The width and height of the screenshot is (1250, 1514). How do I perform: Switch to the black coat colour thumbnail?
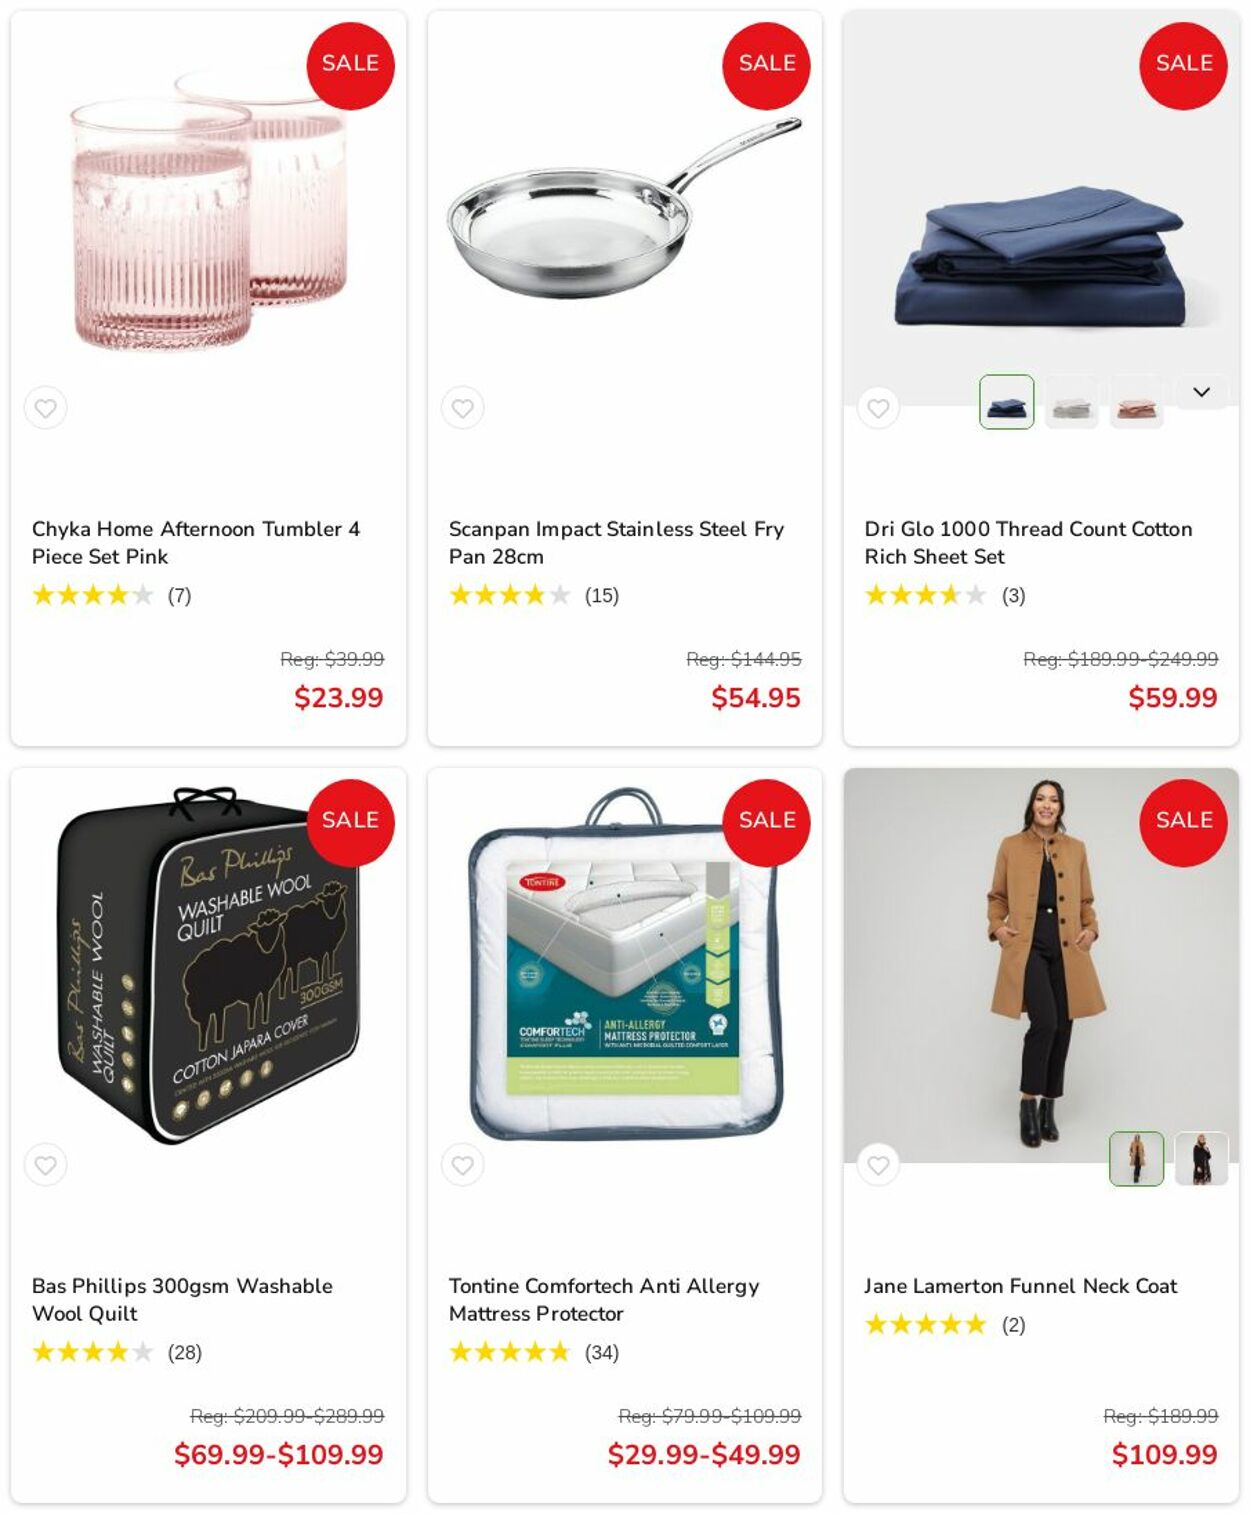(1201, 1159)
